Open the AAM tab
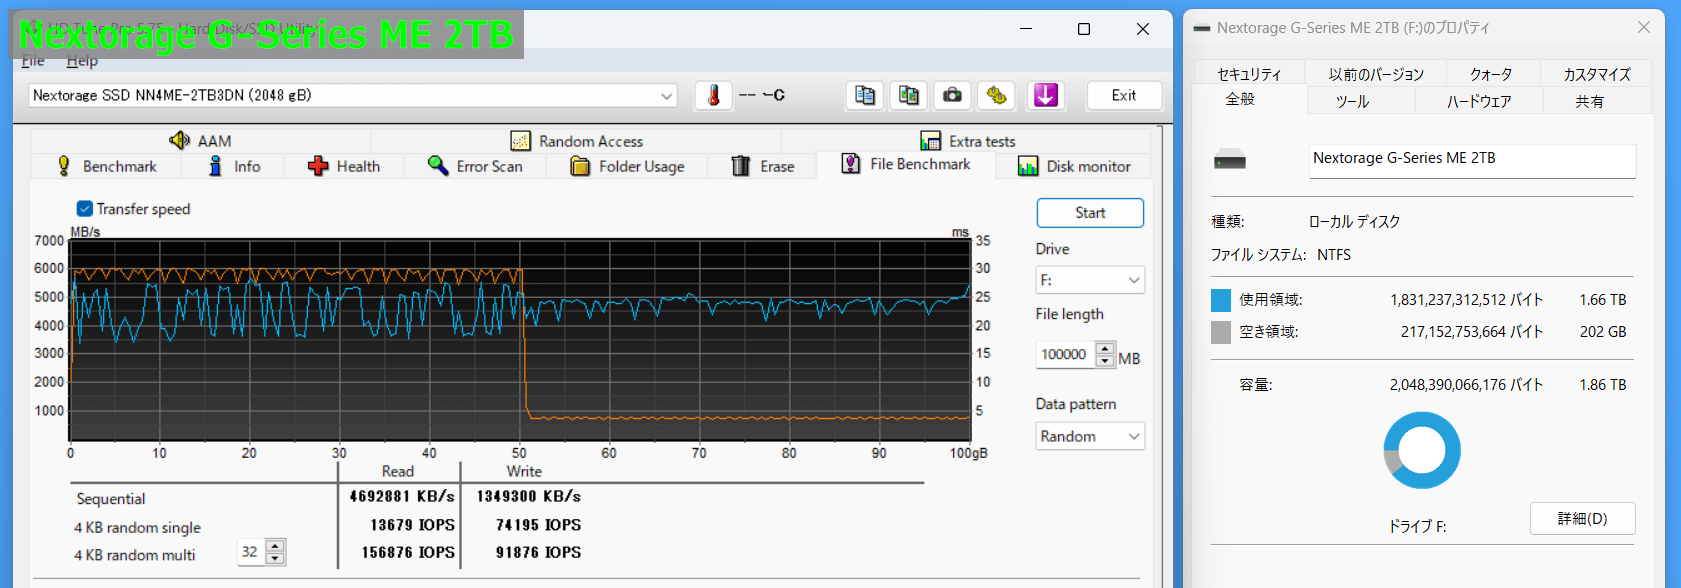Viewport: 1681px width, 588px height. point(201,141)
